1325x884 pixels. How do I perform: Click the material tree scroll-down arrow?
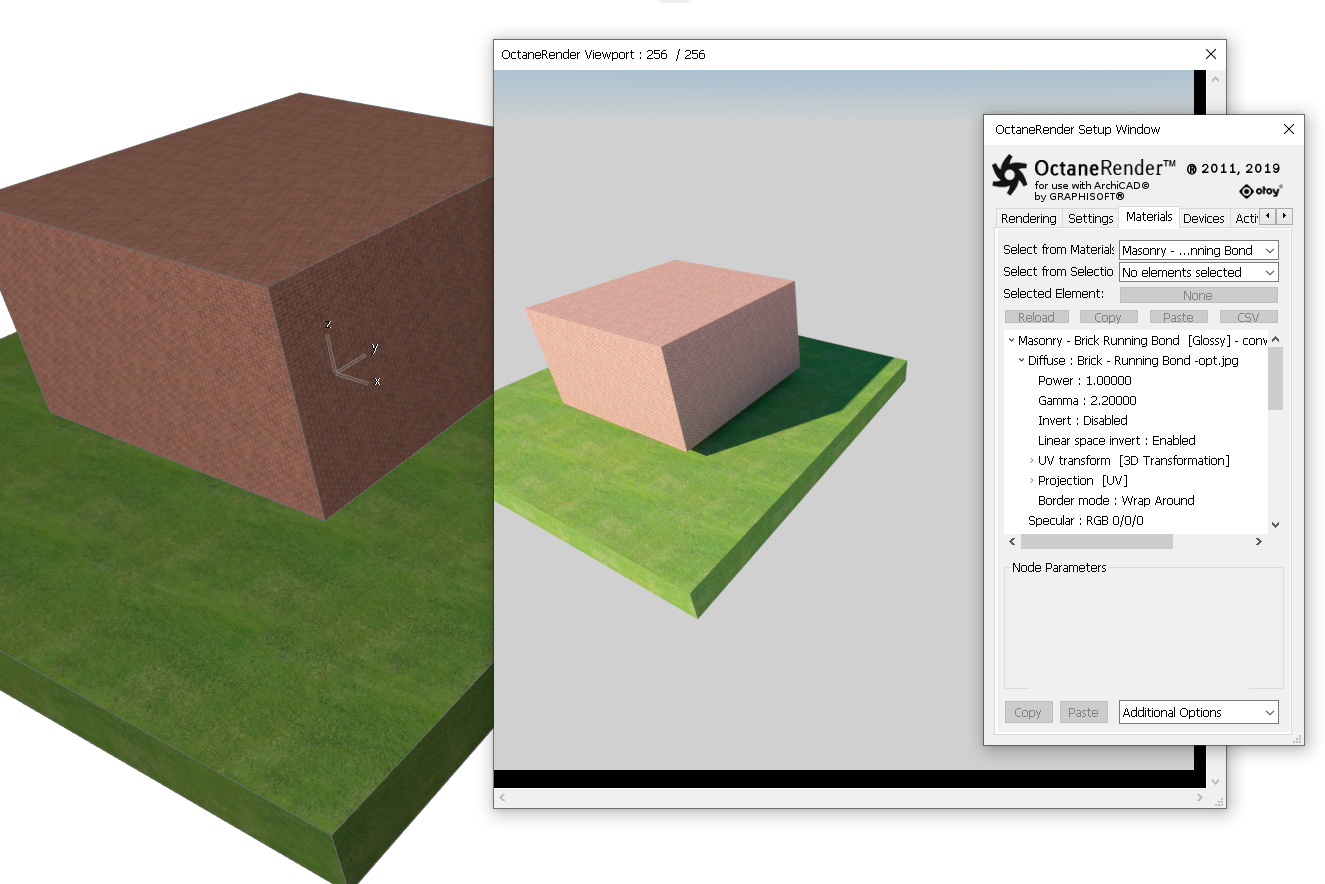pyautogui.click(x=1275, y=524)
